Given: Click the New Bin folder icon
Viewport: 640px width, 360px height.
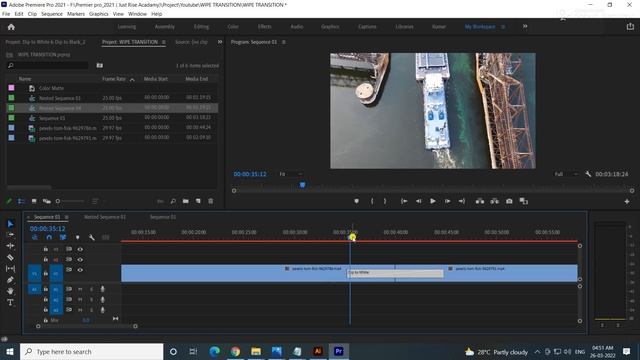Looking at the screenshot, I should [186, 201].
